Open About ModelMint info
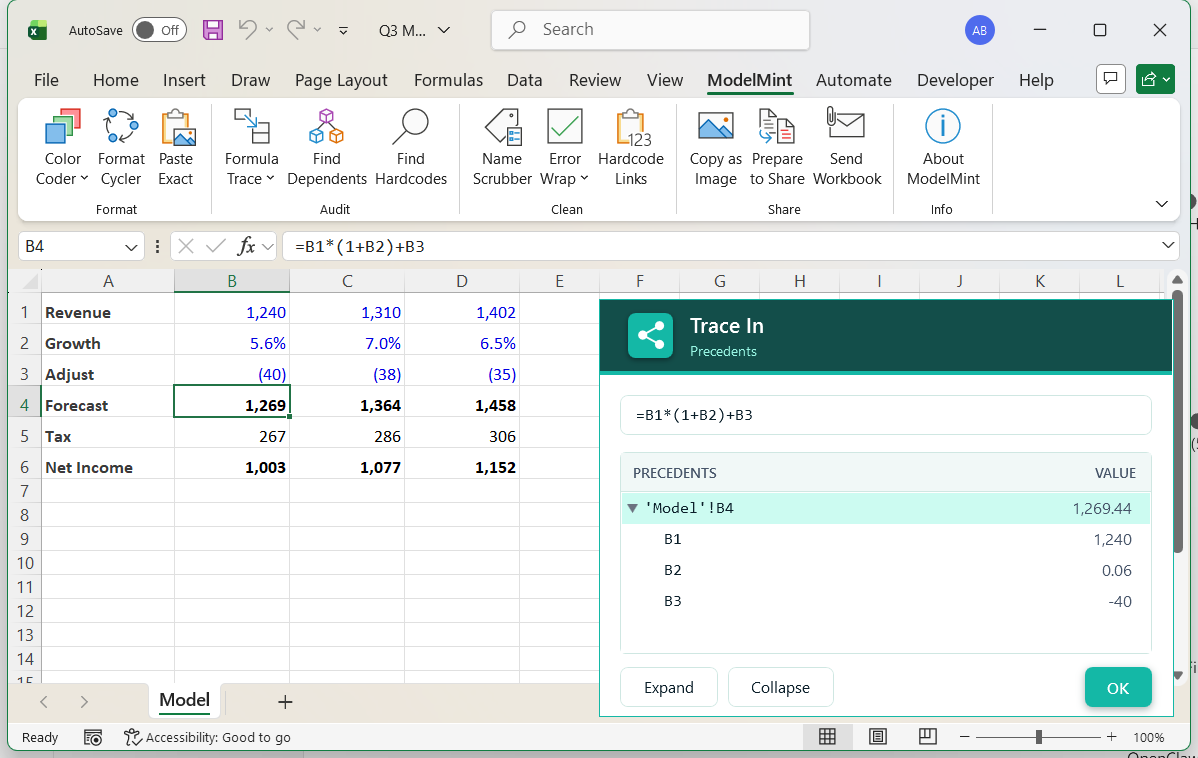Image resolution: width=1198 pixels, height=758 pixels. pyautogui.click(x=943, y=148)
